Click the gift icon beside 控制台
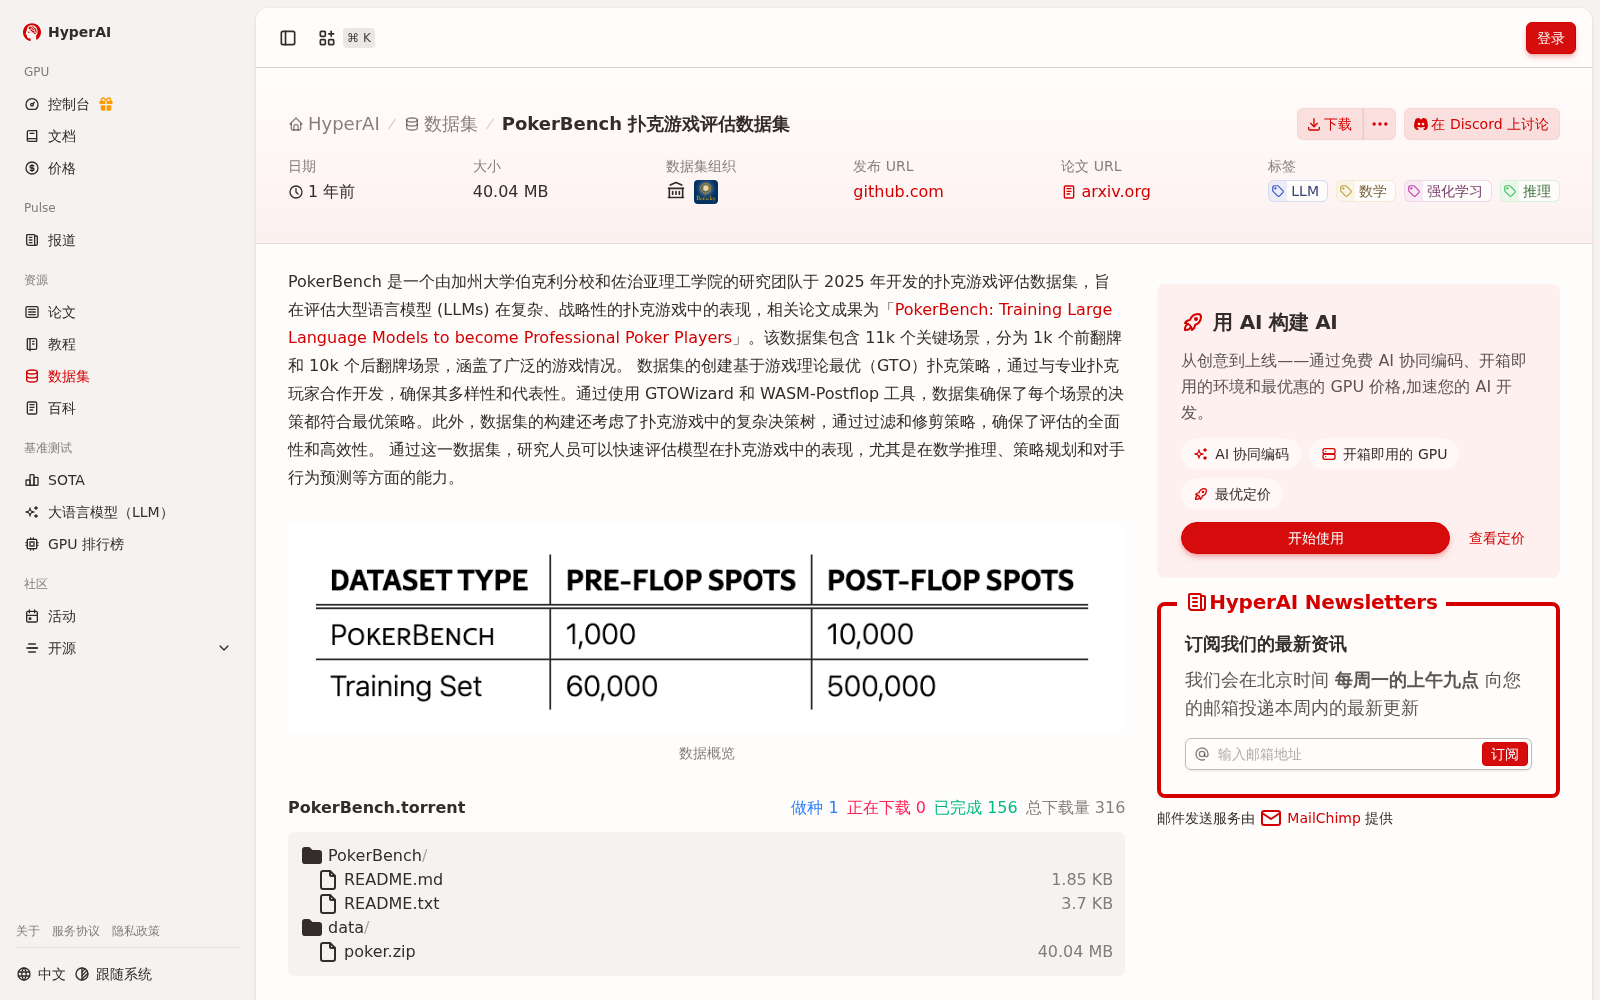 pos(106,104)
